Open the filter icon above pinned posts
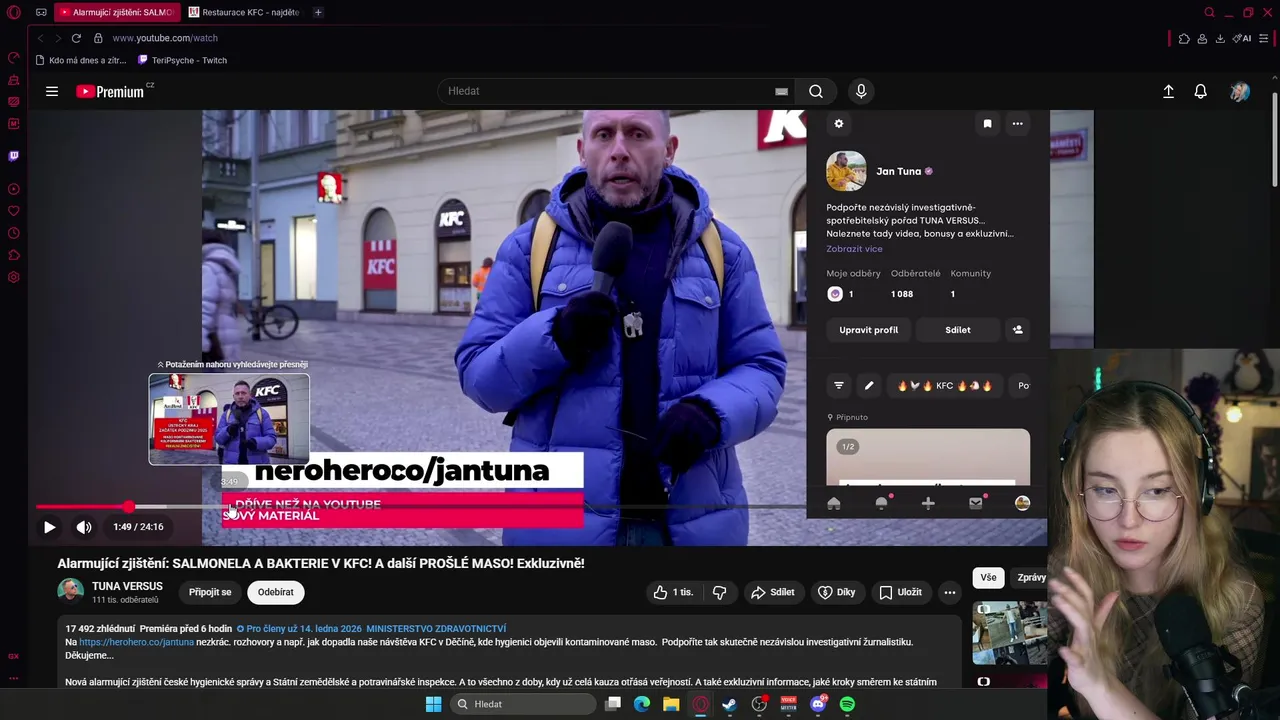The height and width of the screenshot is (720, 1280). [839, 385]
